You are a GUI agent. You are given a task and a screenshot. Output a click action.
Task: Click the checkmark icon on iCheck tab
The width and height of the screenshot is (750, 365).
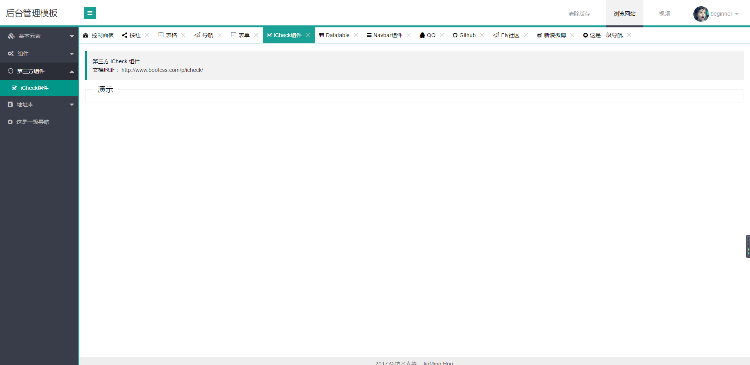(270, 35)
